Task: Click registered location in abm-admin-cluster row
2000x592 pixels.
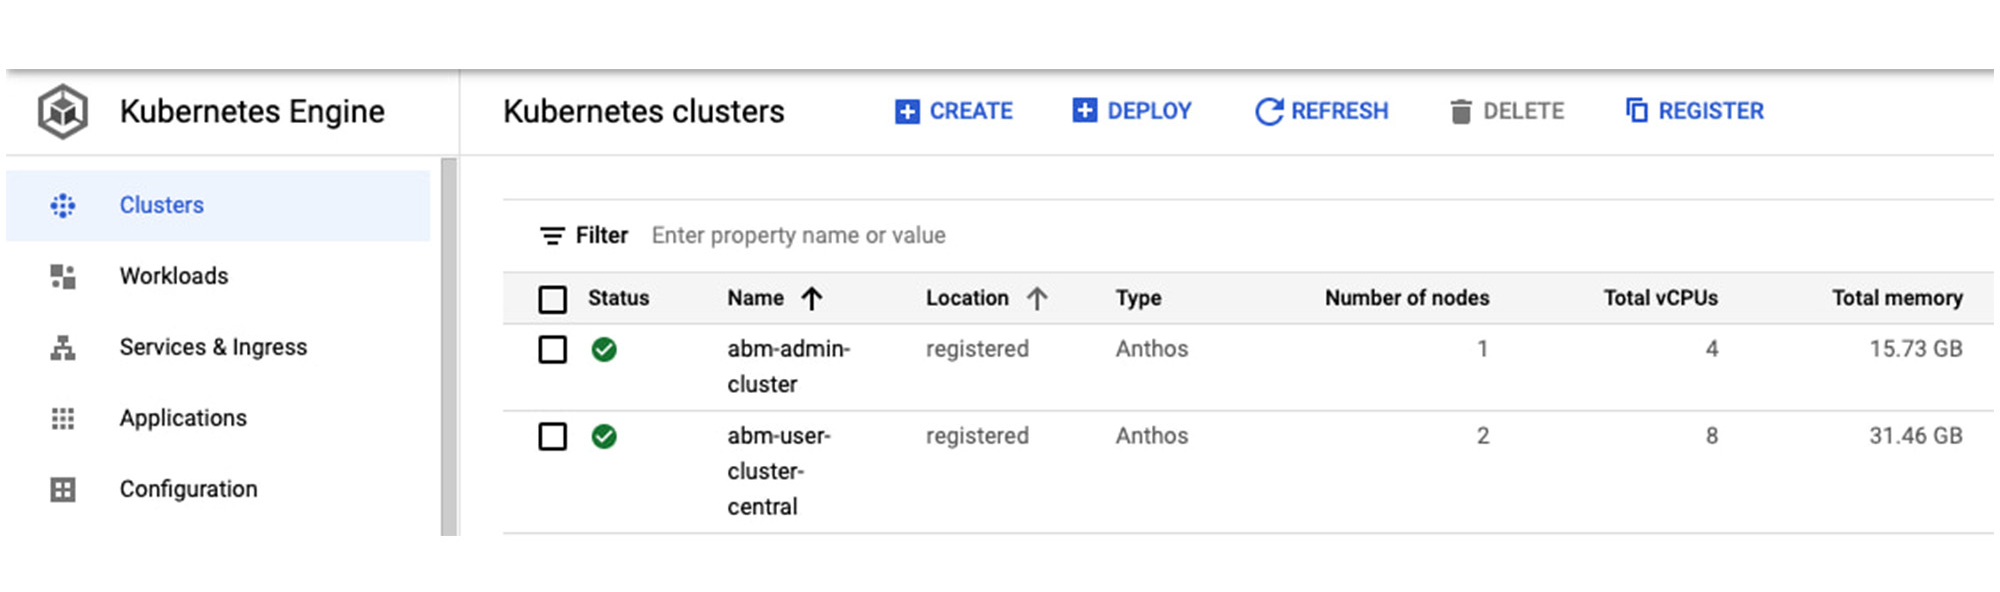Action: [x=977, y=349]
